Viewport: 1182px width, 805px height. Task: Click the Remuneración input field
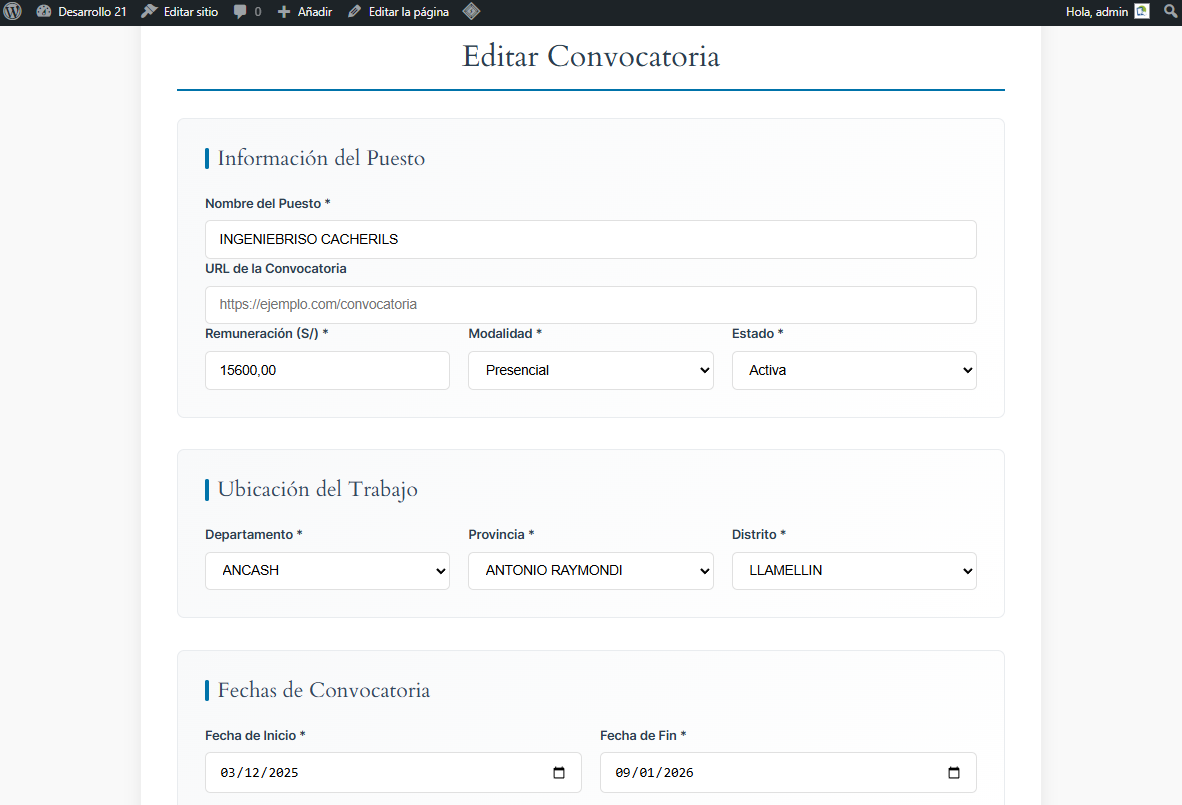coord(327,370)
